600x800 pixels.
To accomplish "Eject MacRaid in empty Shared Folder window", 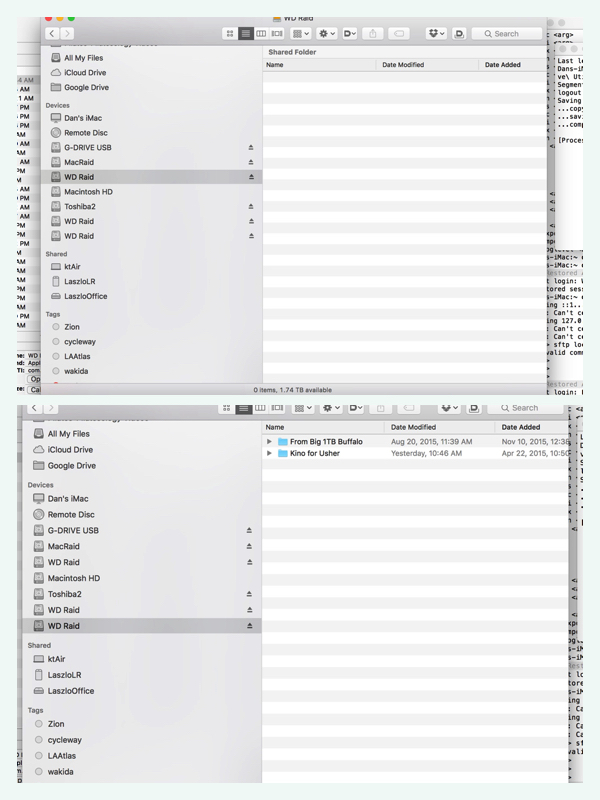I will pos(251,162).
